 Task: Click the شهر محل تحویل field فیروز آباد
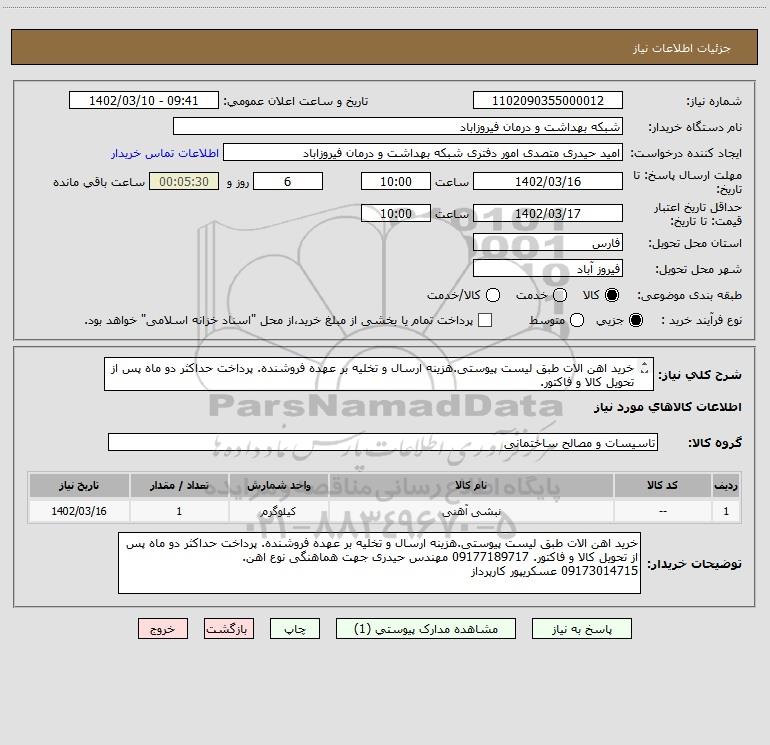pyautogui.click(x=548, y=268)
